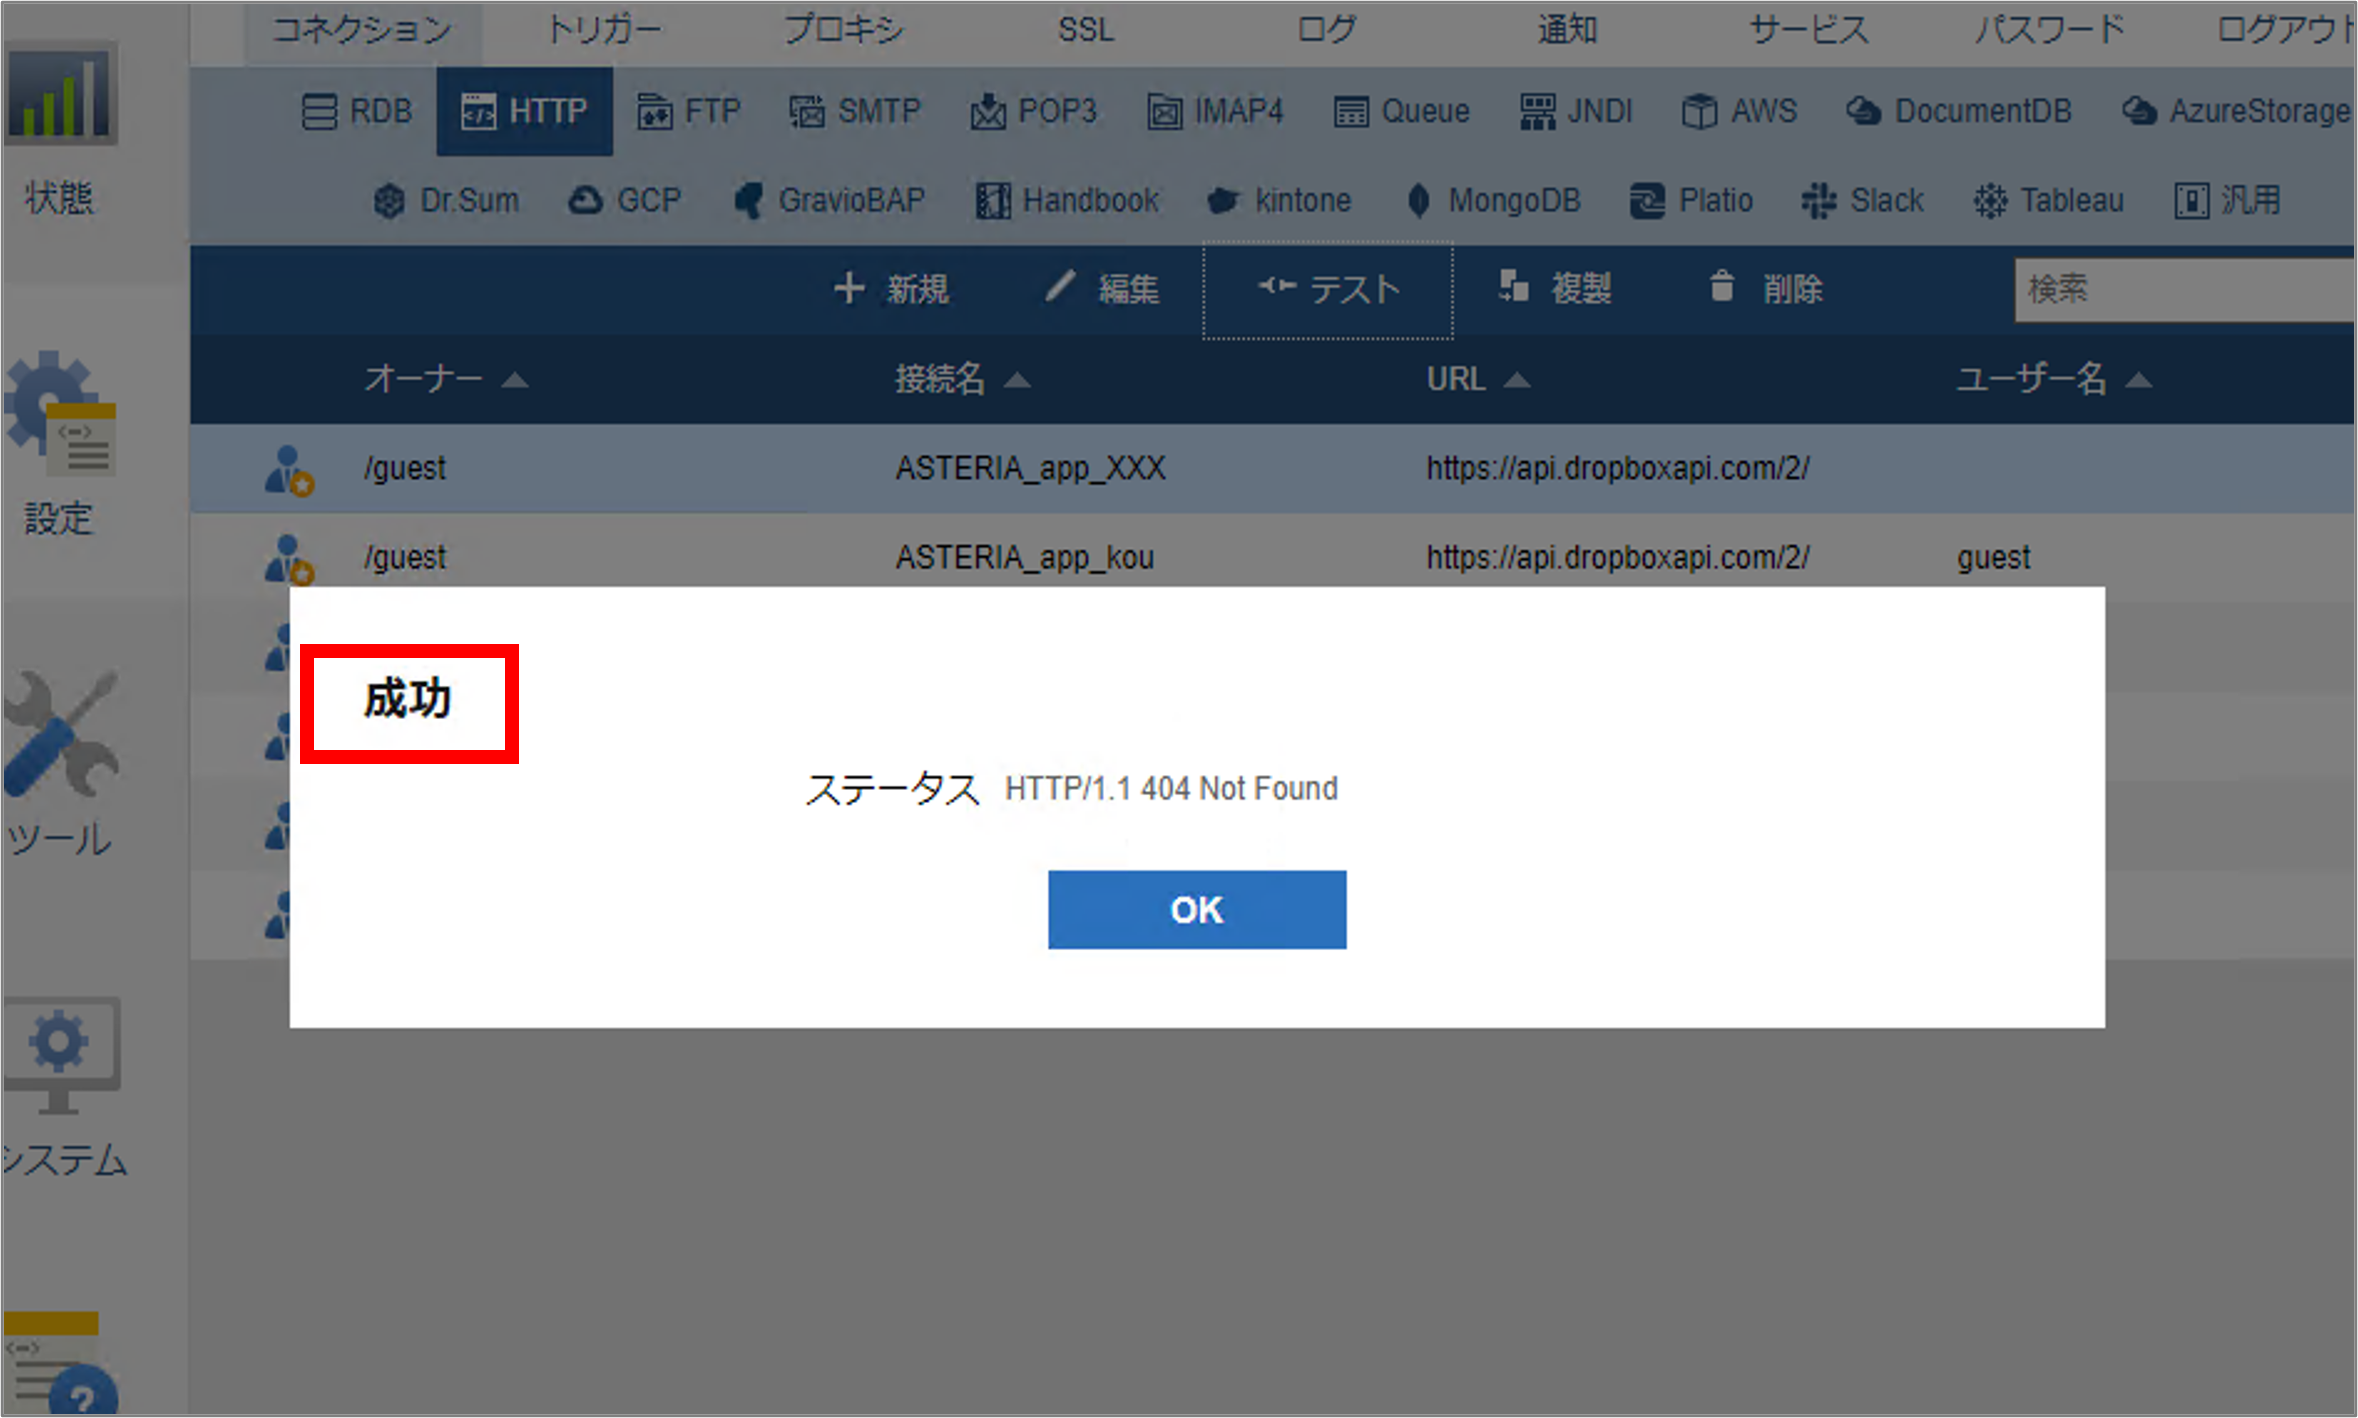Click the テスト test connection button
This screenshot has width=2358, height=1418.
point(1328,290)
